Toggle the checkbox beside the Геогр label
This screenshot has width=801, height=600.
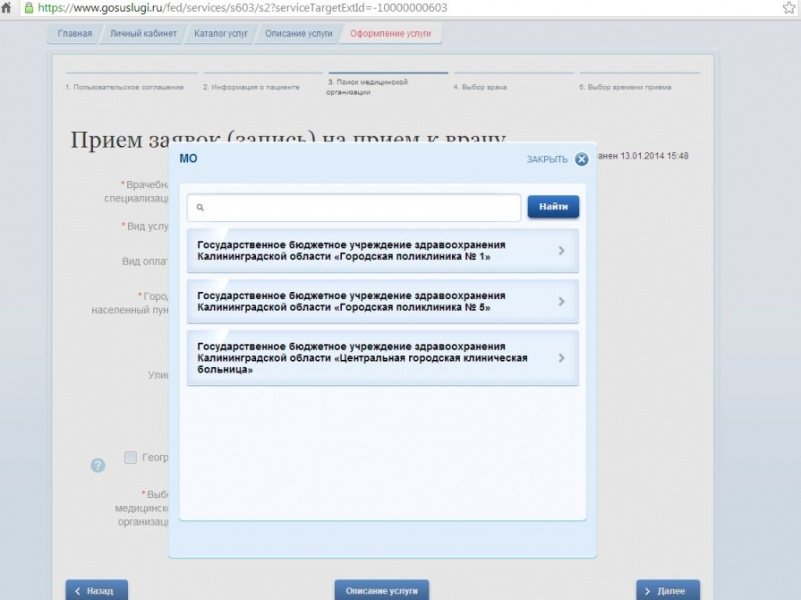coord(129,457)
